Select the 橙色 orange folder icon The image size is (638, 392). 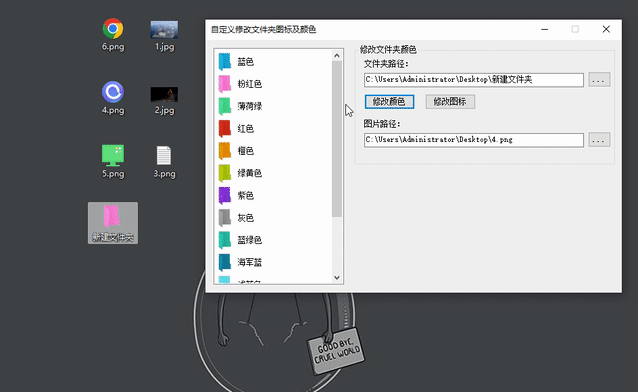(225, 151)
